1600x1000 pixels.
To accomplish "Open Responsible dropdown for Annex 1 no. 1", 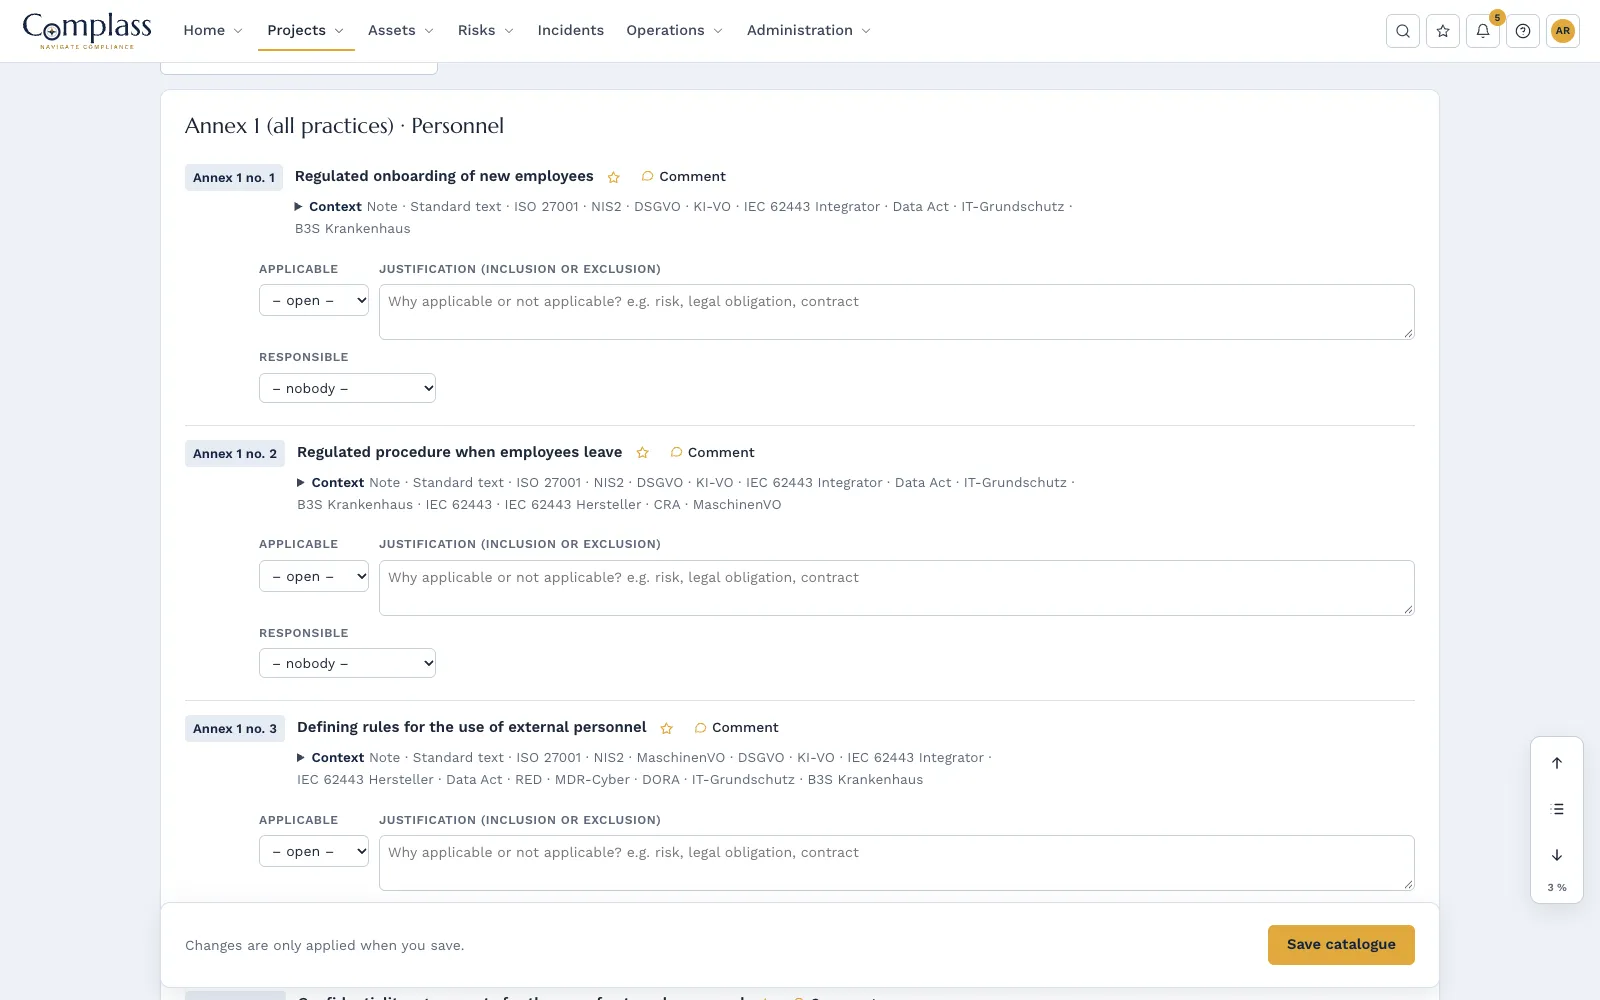I will pyautogui.click(x=347, y=388).
